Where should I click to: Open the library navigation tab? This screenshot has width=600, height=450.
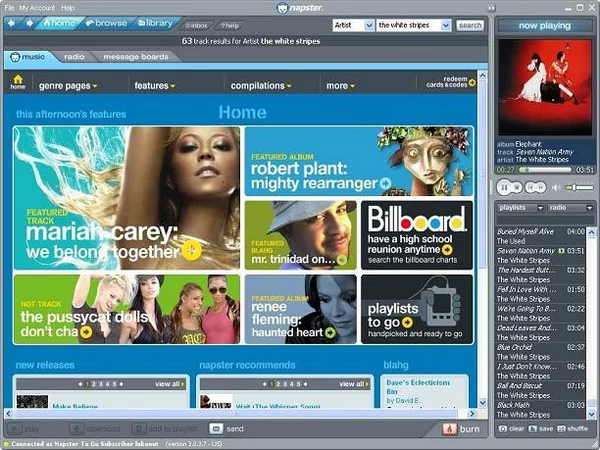click(155, 23)
